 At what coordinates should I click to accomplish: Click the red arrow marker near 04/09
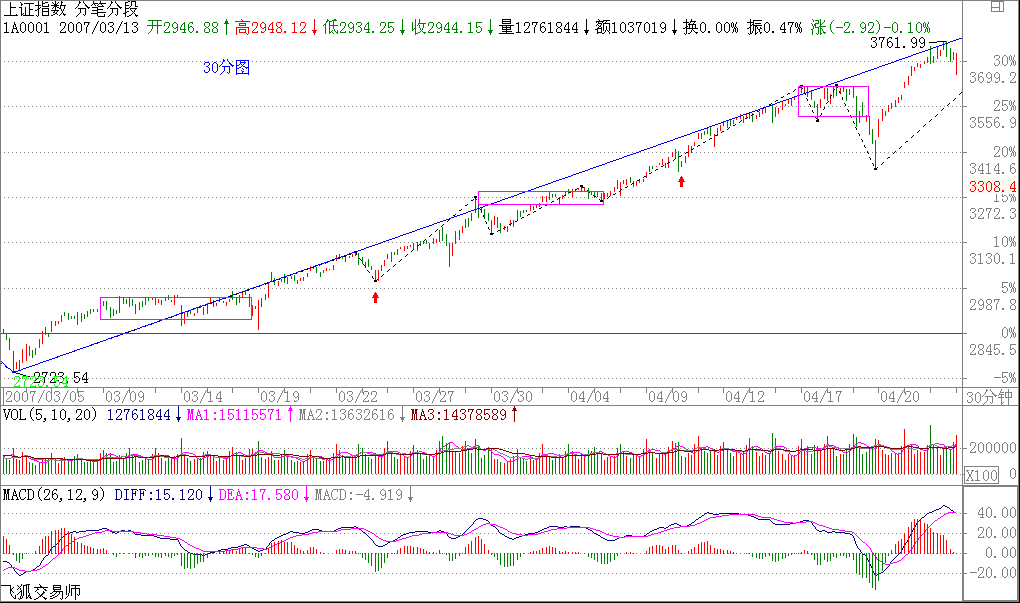(682, 181)
